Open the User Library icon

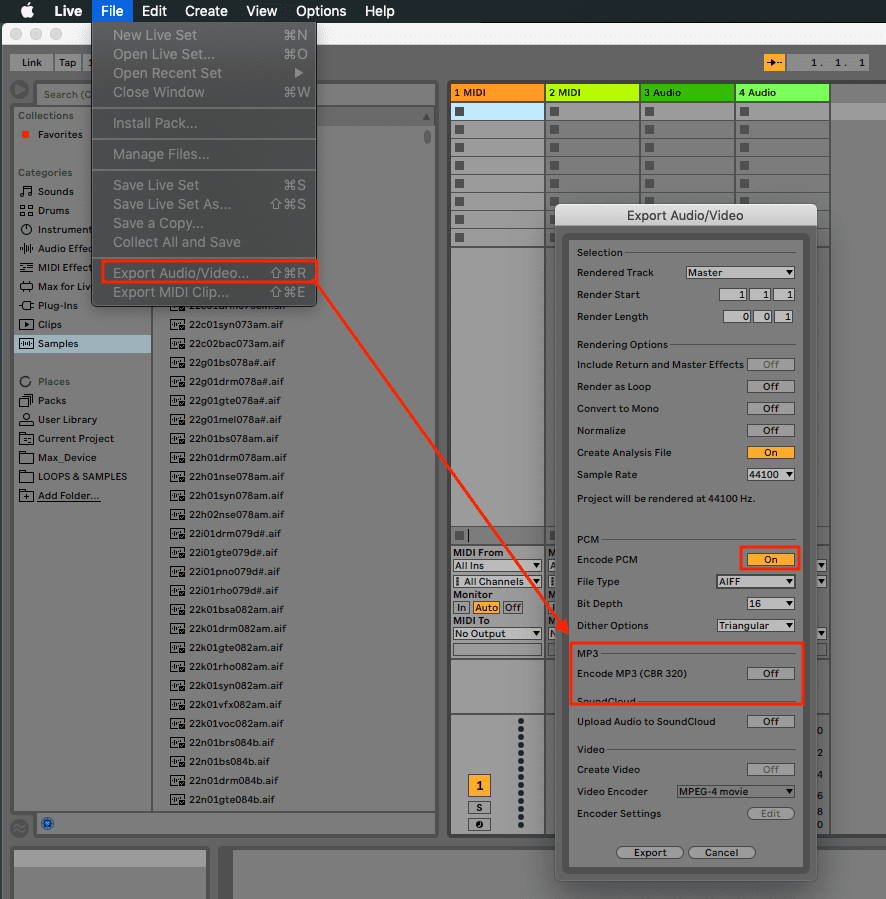[26, 419]
